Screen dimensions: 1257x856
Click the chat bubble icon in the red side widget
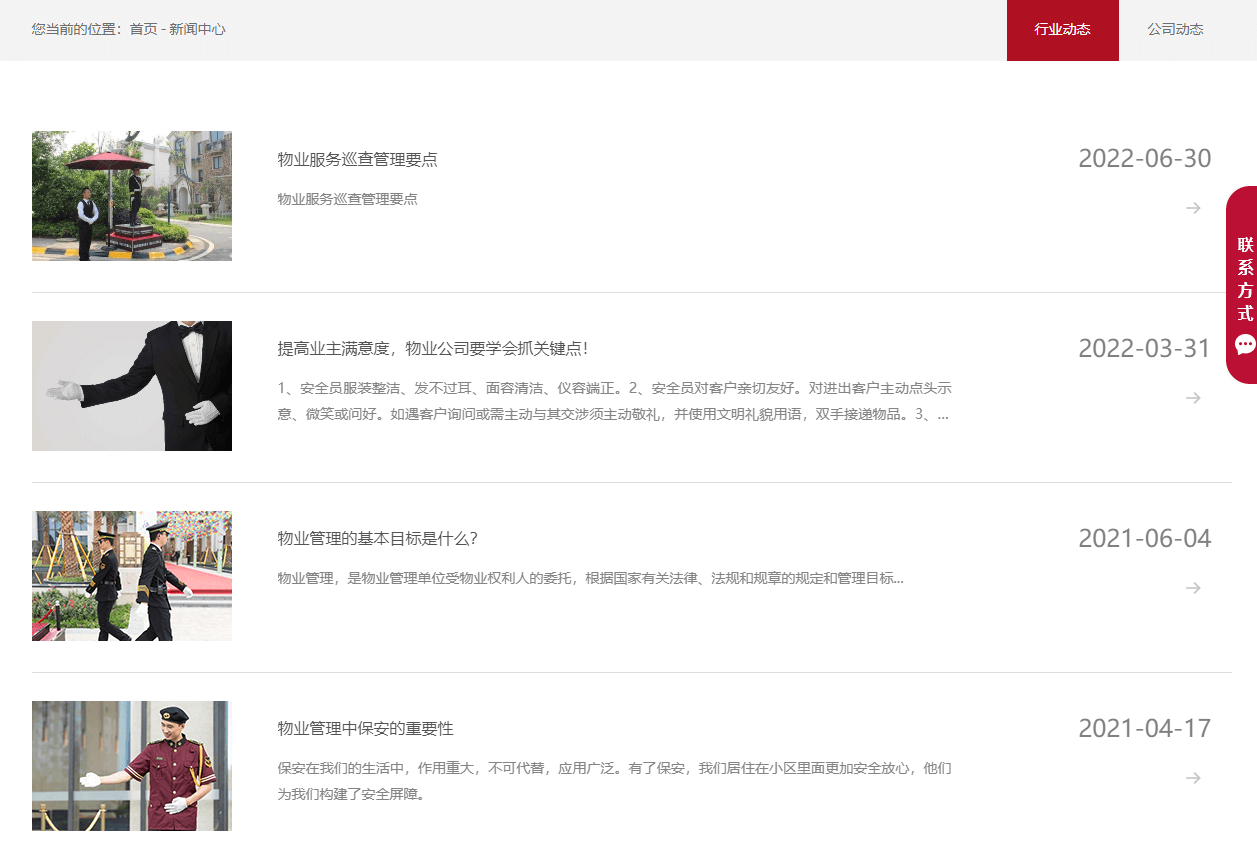(1245, 345)
